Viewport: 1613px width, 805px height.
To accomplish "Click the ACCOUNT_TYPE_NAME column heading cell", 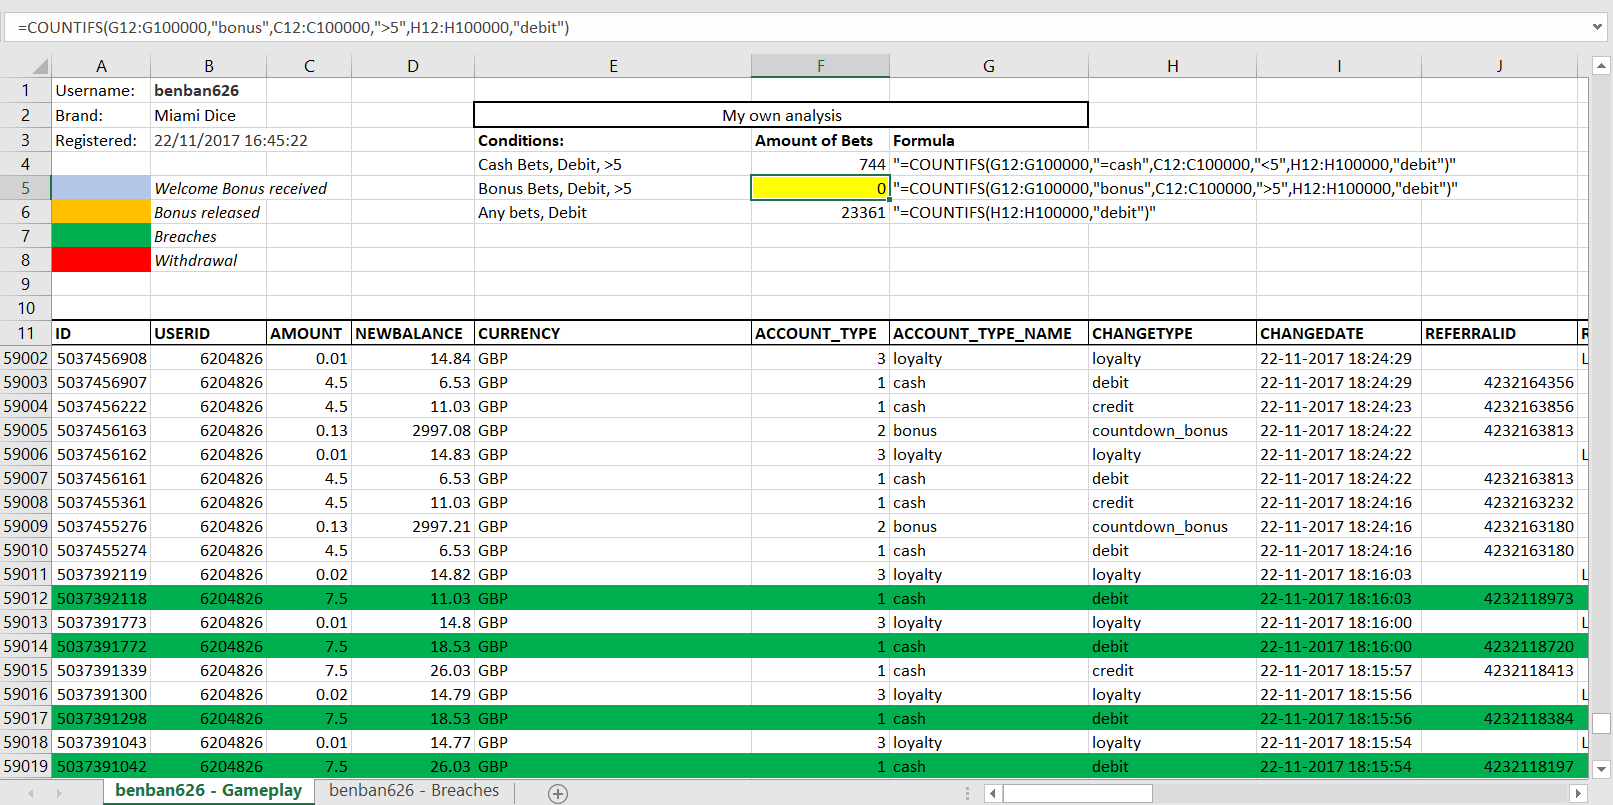I will tap(989, 333).
